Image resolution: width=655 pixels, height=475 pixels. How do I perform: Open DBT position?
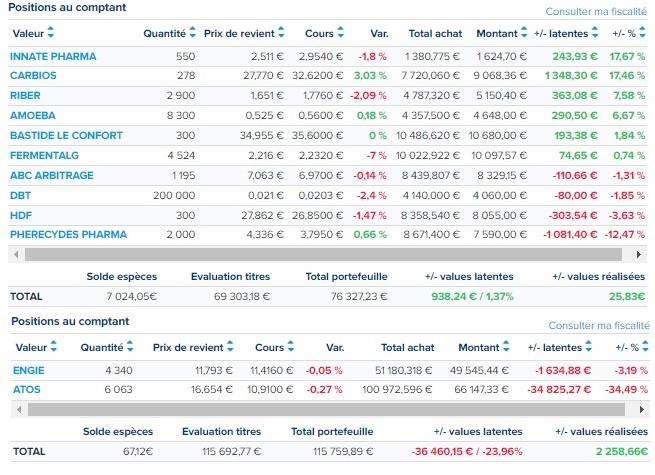point(20,196)
